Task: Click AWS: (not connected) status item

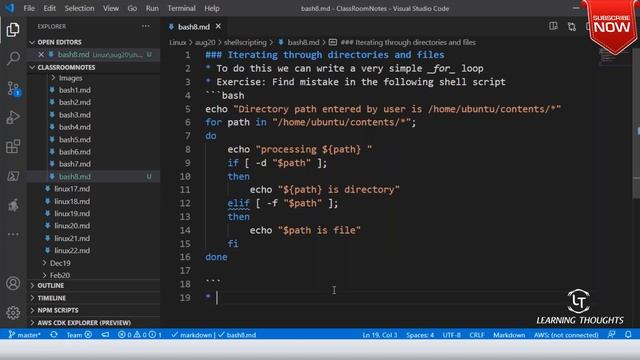Action: (x=566, y=335)
